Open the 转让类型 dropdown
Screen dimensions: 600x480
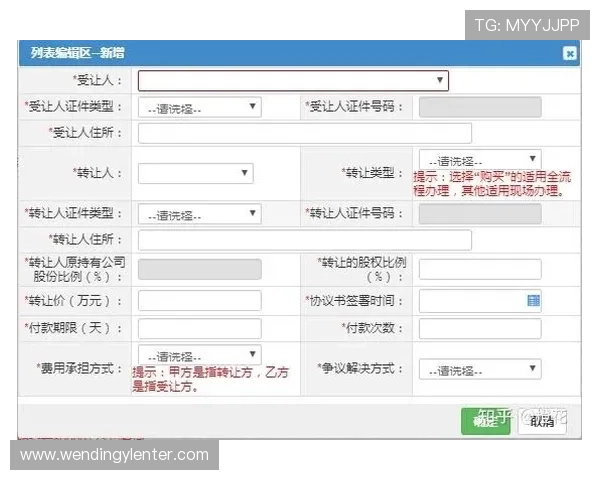point(480,160)
